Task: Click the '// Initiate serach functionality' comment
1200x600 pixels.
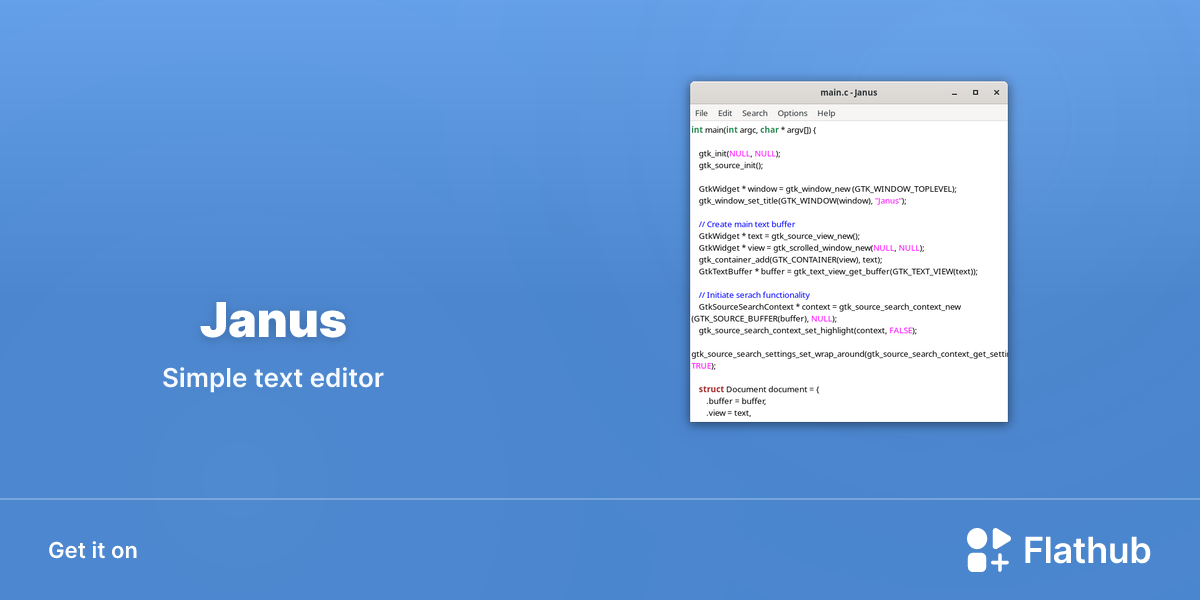Action: click(x=754, y=295)
